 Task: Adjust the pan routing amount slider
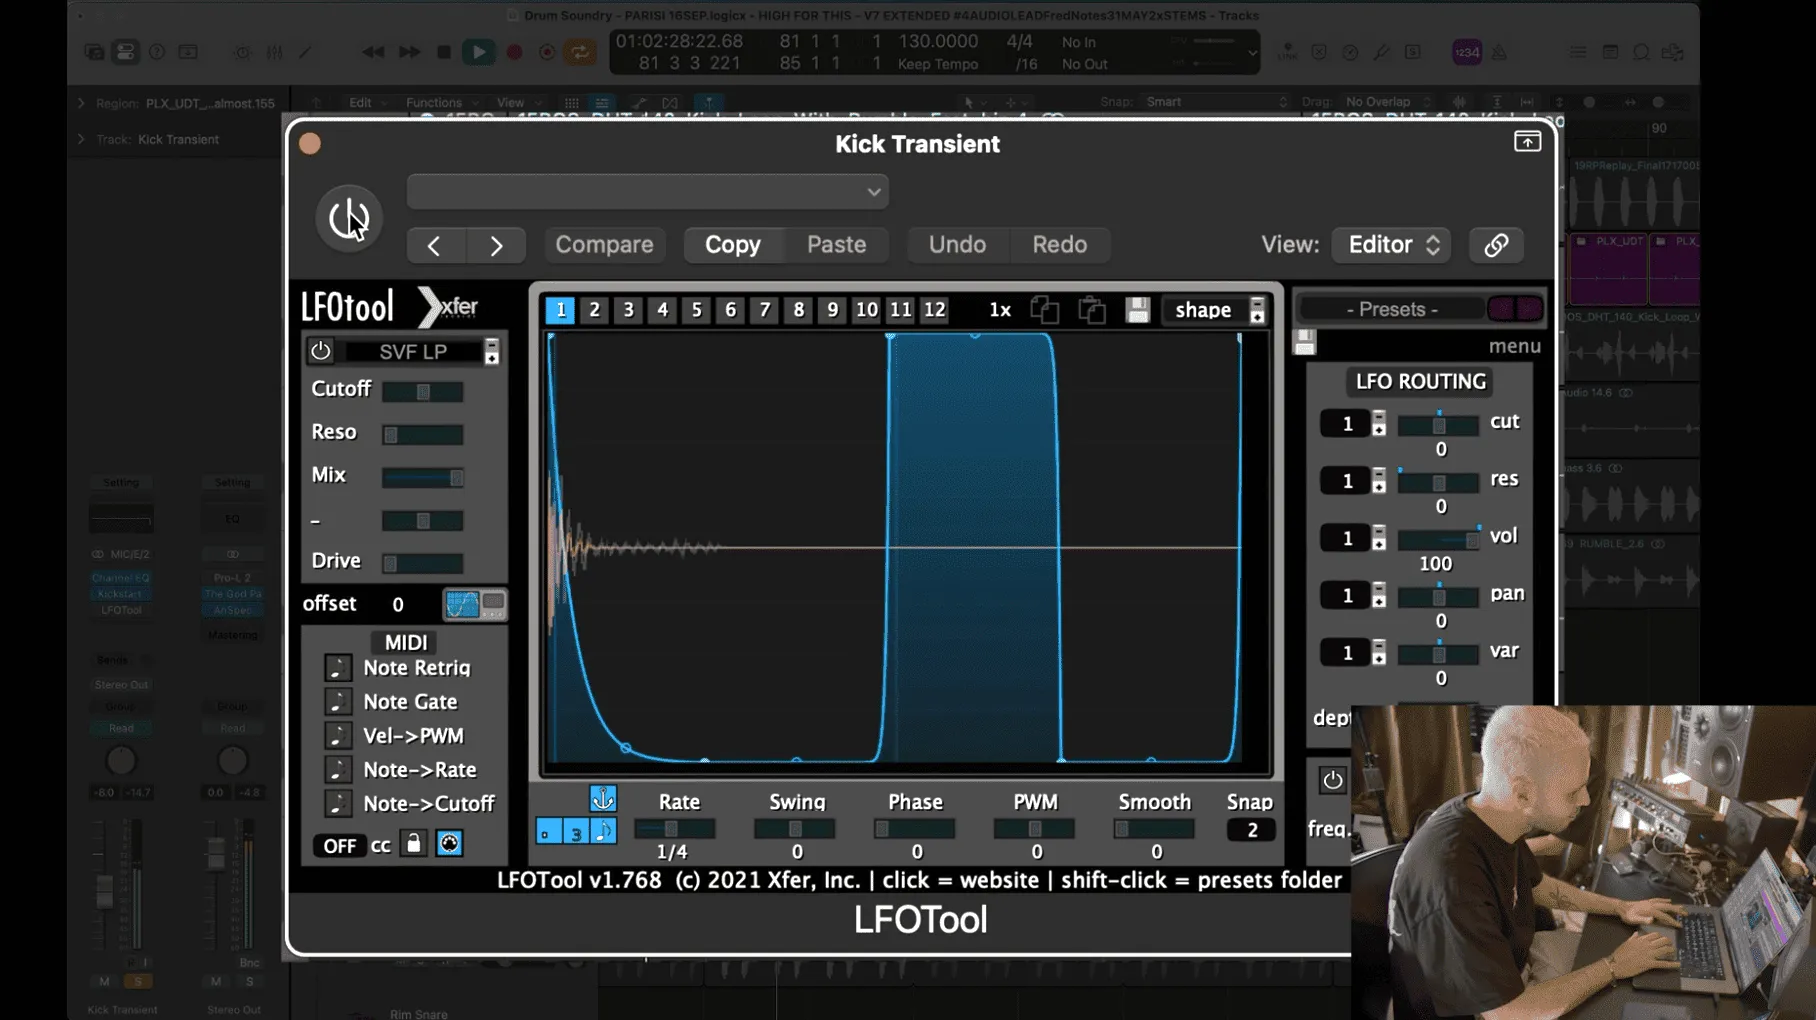[x=1438, y=597]
